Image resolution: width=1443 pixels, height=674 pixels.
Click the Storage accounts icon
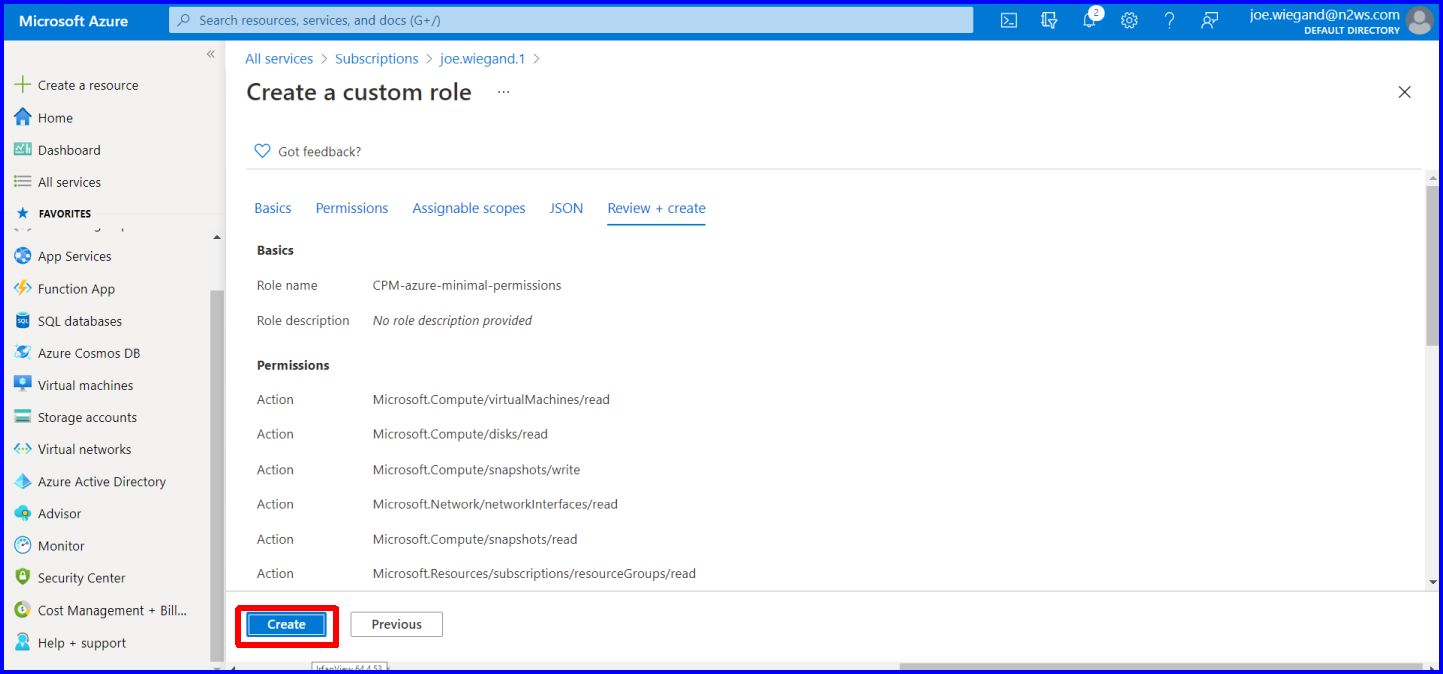pyautogui.click(x=22, y=417)
